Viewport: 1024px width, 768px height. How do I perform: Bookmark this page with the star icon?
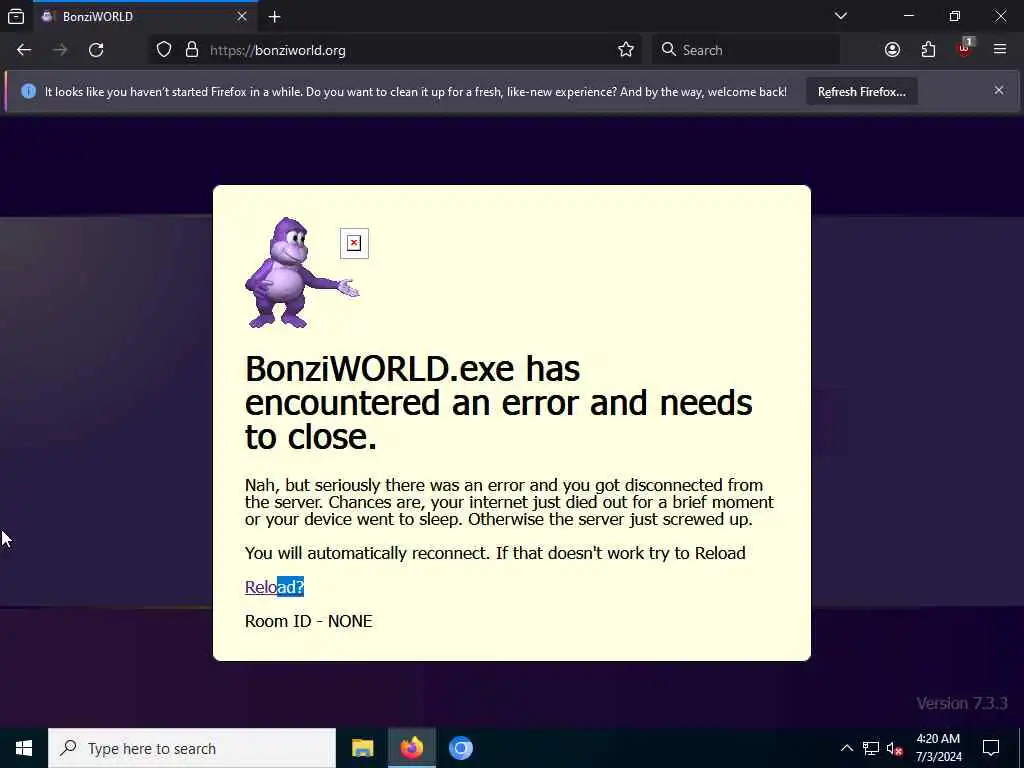(x=626, y=50)
